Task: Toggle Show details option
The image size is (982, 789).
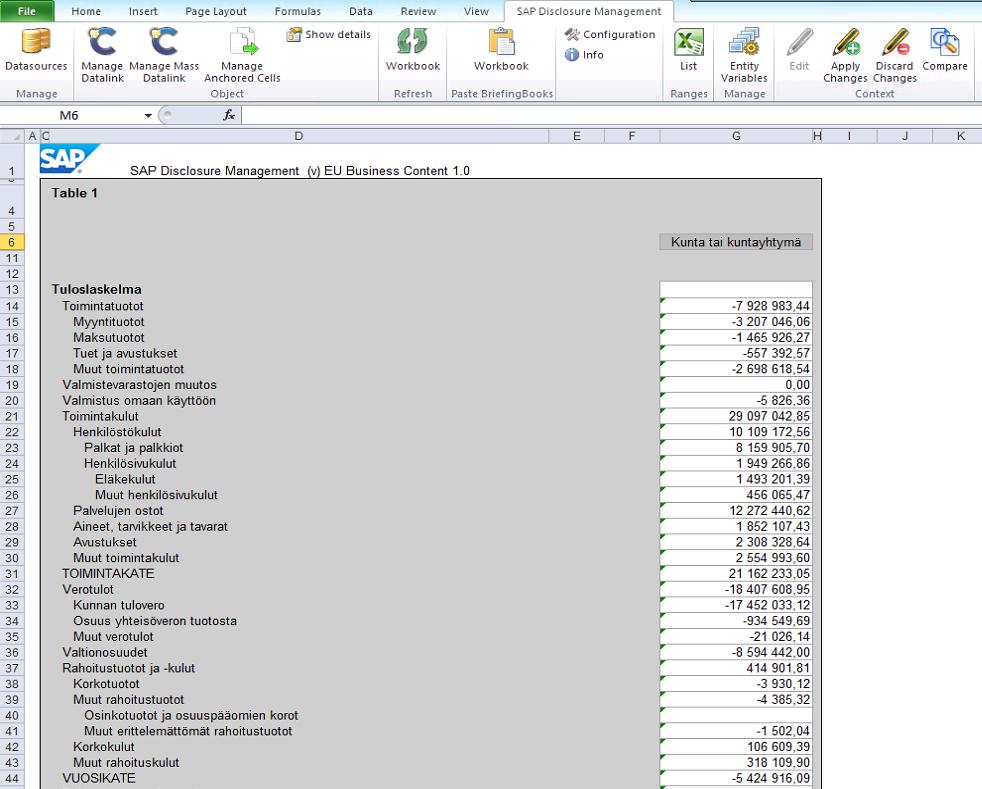Action: [x=329, y=34]
